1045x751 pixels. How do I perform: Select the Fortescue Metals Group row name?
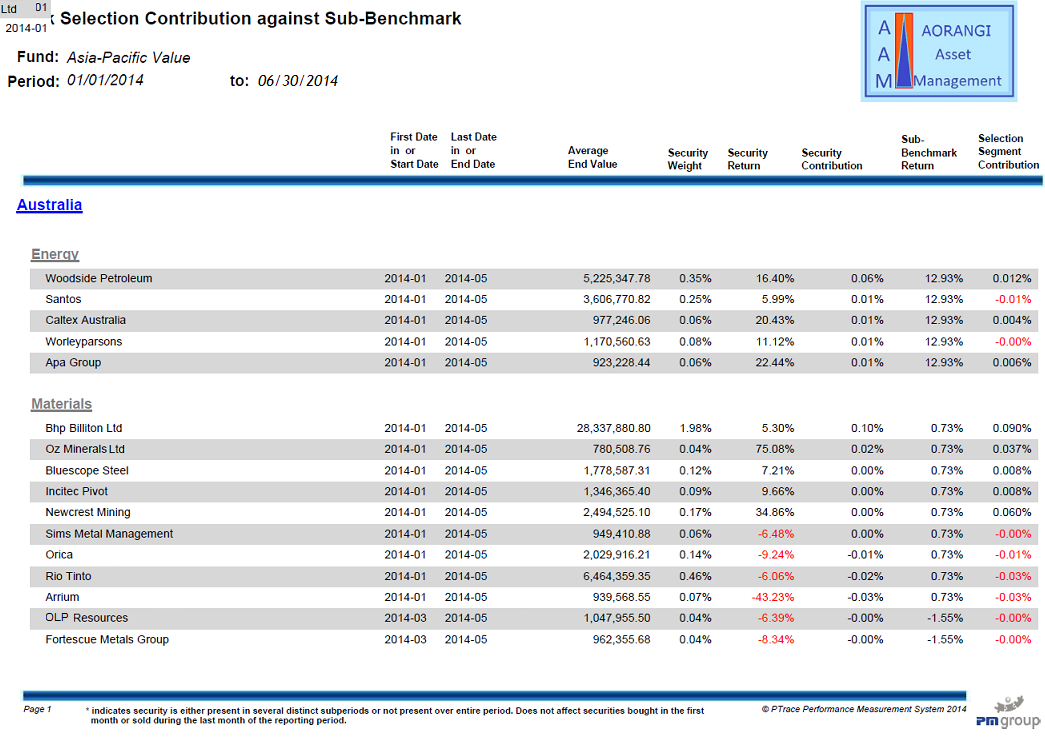[107, 639]
